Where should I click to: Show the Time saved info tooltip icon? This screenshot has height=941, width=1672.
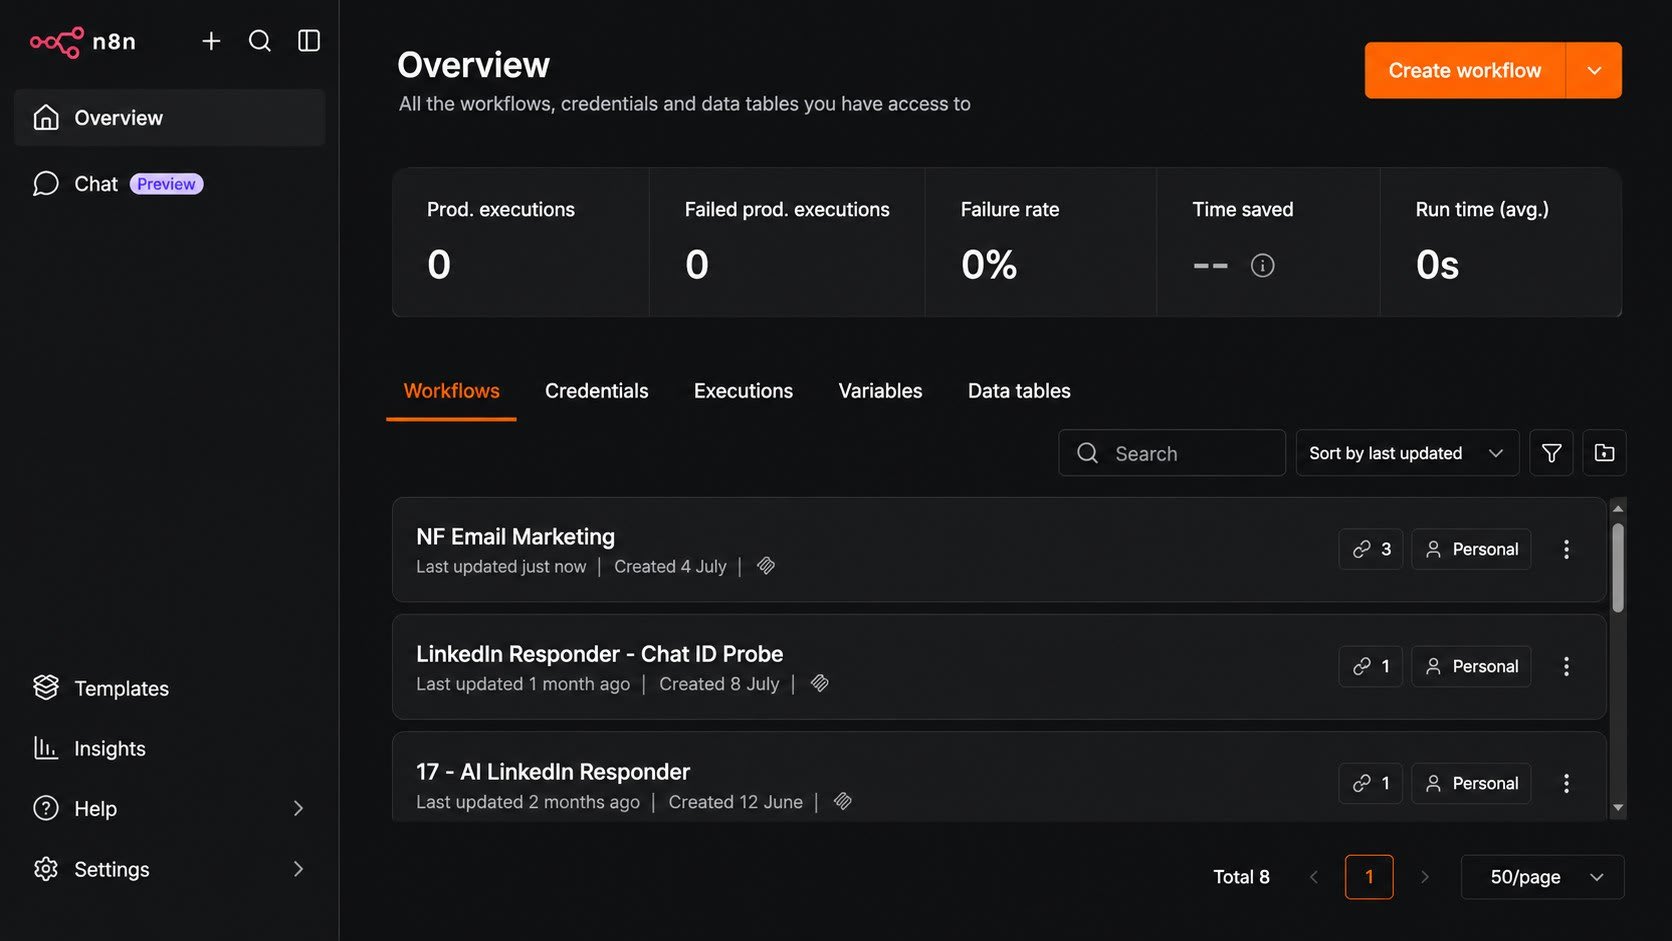coord(1263,265)
